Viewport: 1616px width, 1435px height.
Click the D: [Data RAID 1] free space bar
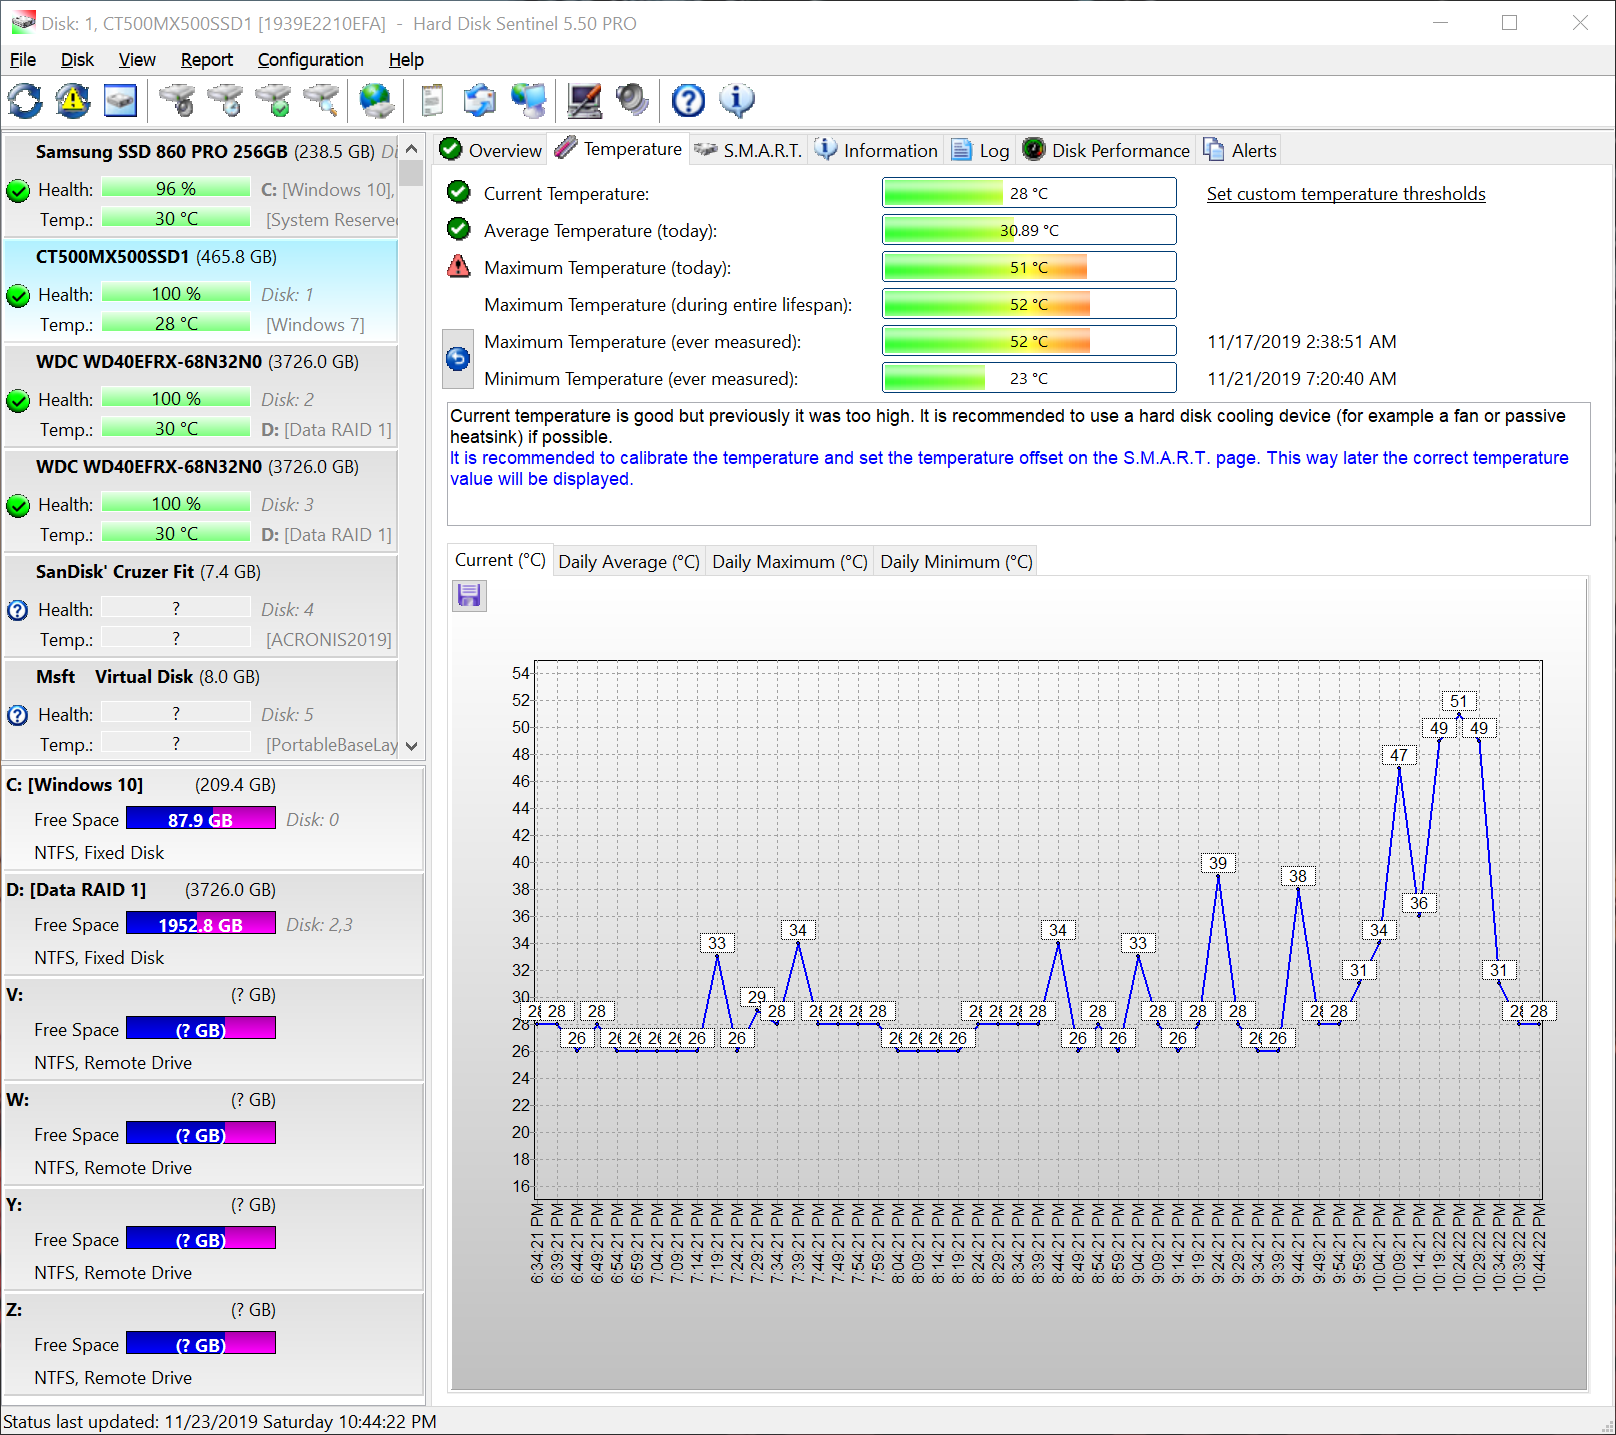click(x=201, y=924)
